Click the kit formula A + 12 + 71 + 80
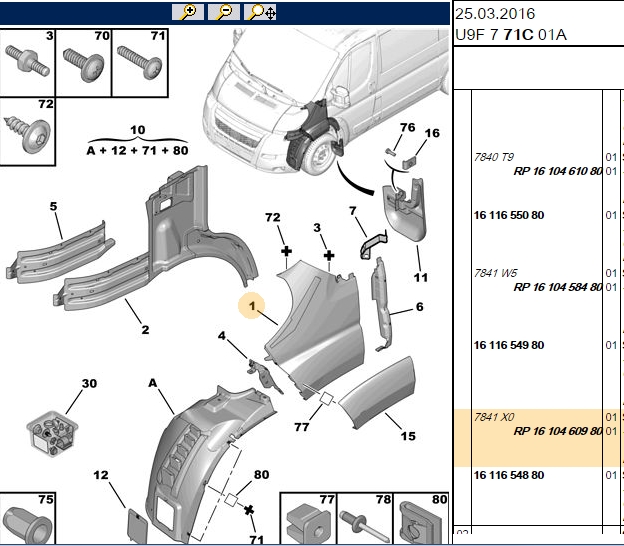This screenshot has width=624, height=546. [x=137, y=150]
